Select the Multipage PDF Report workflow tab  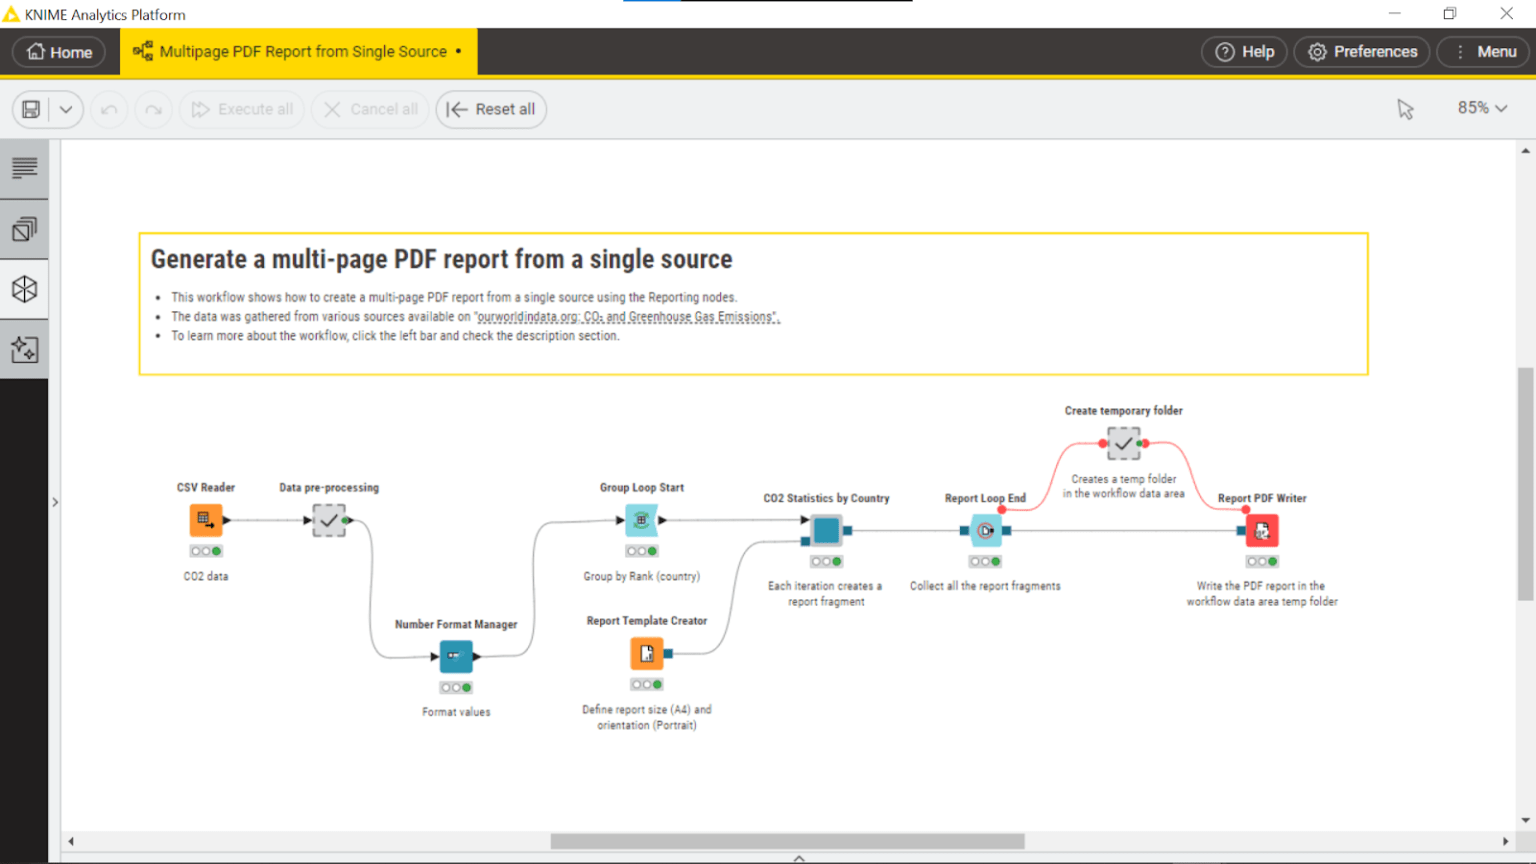click(298, 52)
